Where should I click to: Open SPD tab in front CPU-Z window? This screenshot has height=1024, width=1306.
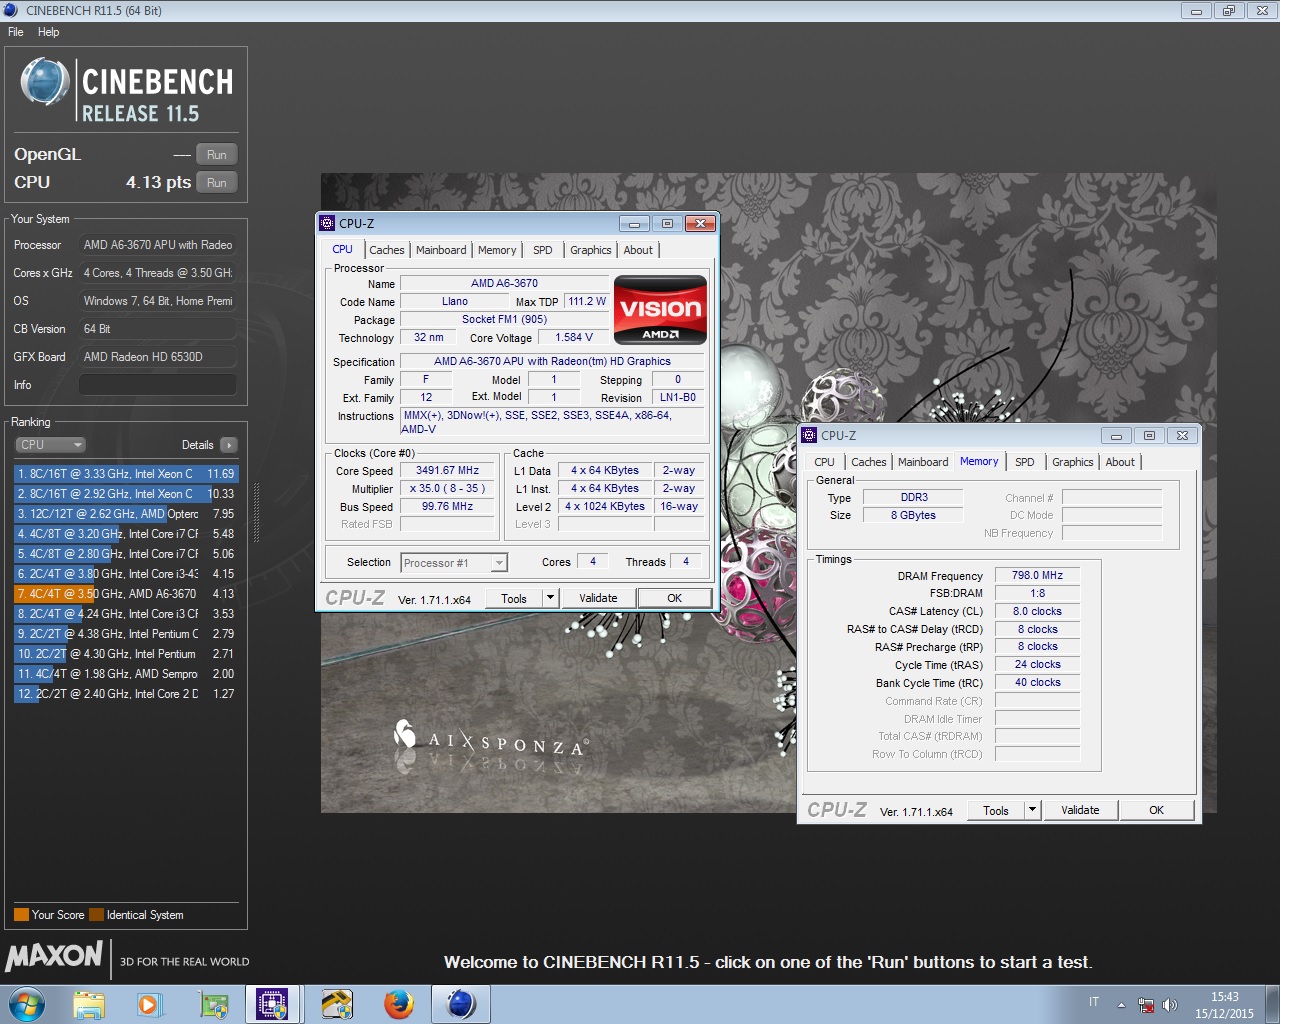tap(542, 250)
